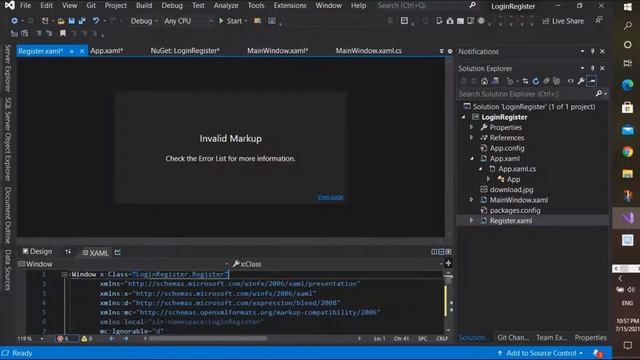Image resolution: width=640 pixels, height=360 pixels.
Task: Collapse the Window tag code fold
Action: (x=64, y=275)
